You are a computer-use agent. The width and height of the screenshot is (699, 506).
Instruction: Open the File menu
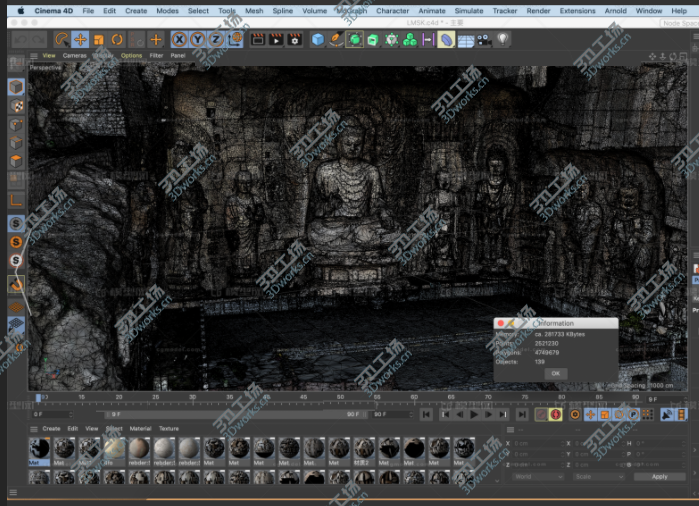(x=88, y=10)
